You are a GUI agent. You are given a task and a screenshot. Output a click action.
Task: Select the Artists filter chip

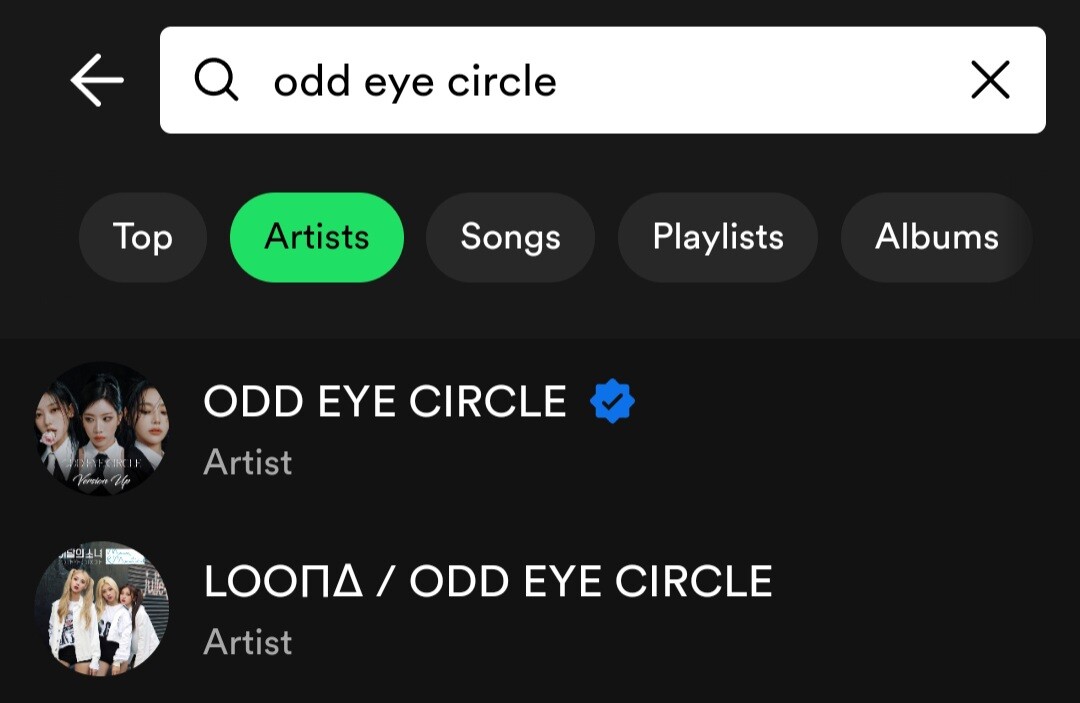coord(317,237)
